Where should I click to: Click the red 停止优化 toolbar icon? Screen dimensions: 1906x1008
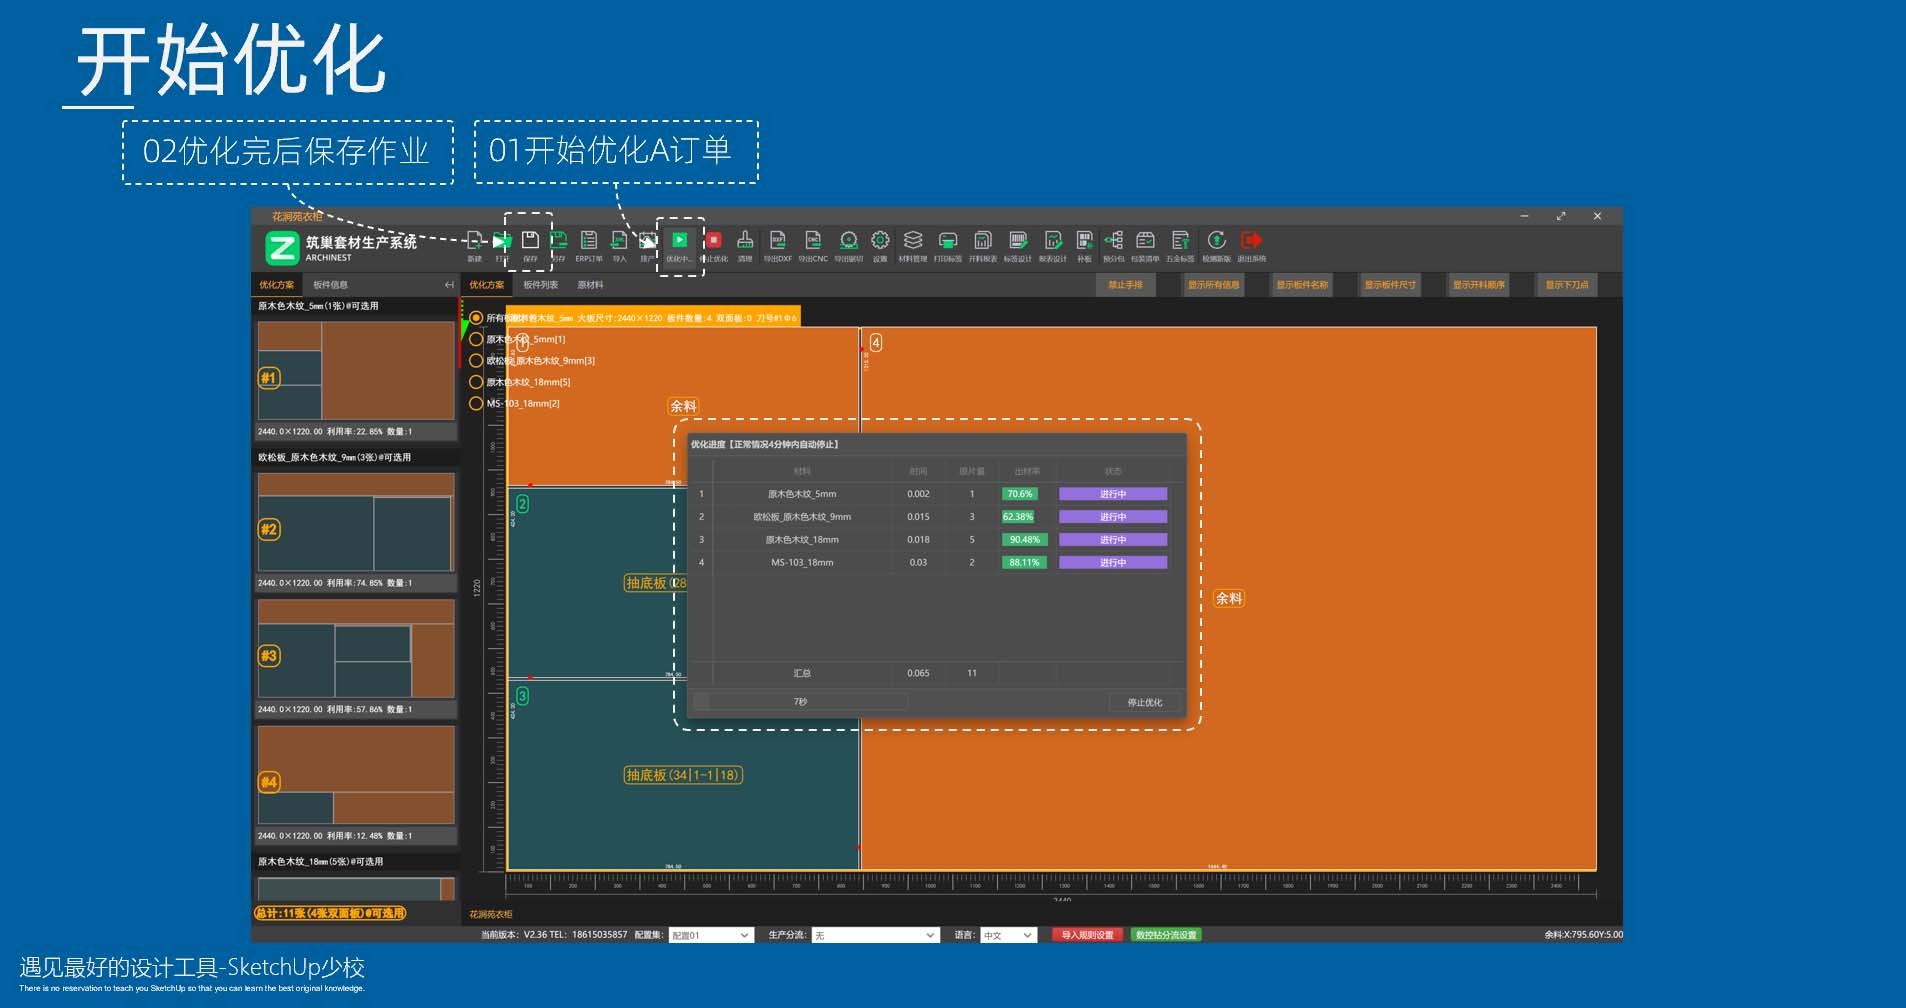click(713, 242)
